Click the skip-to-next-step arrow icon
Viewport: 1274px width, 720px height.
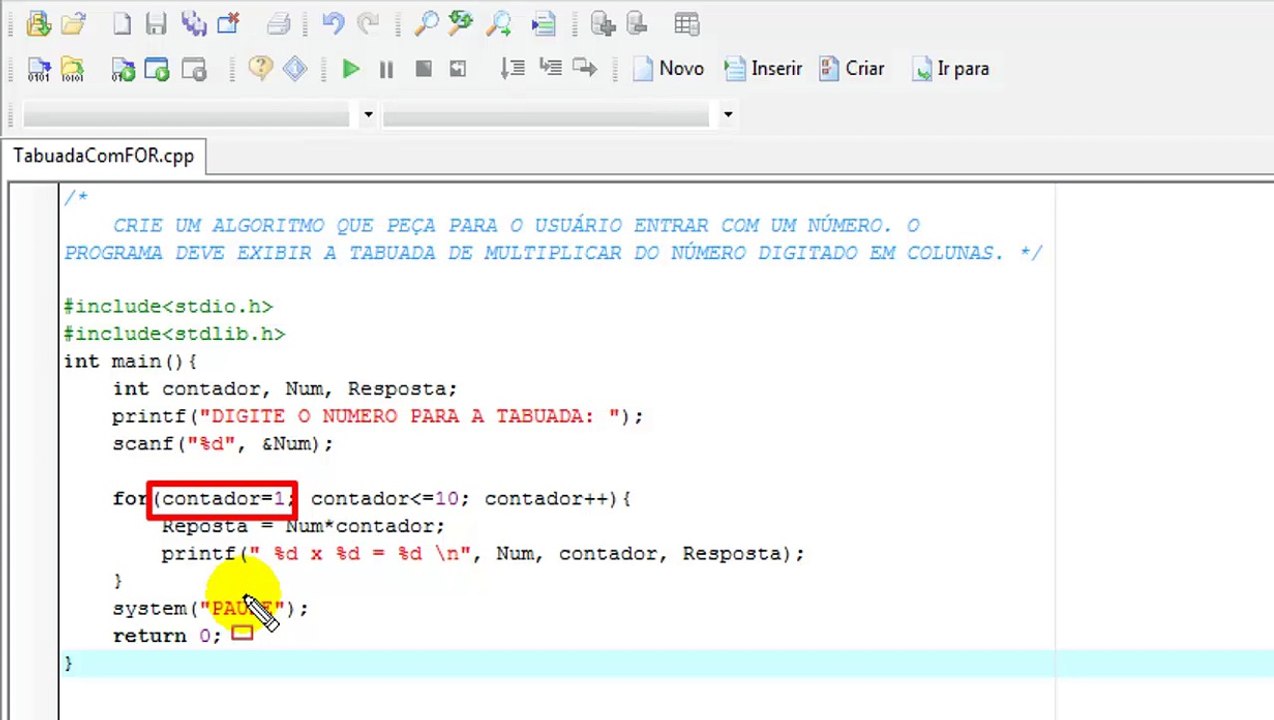click(x=585, y=68)
